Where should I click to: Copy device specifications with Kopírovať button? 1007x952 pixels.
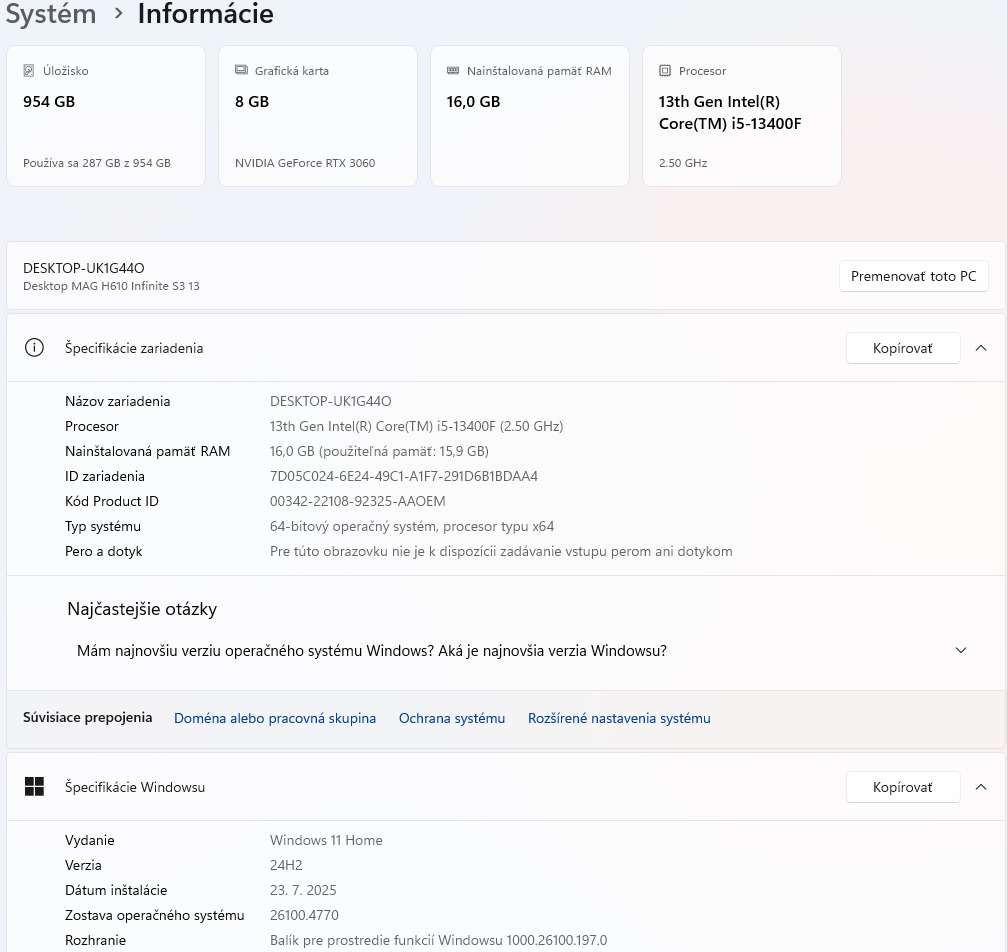pyautogui.click(x=902, y=348)
